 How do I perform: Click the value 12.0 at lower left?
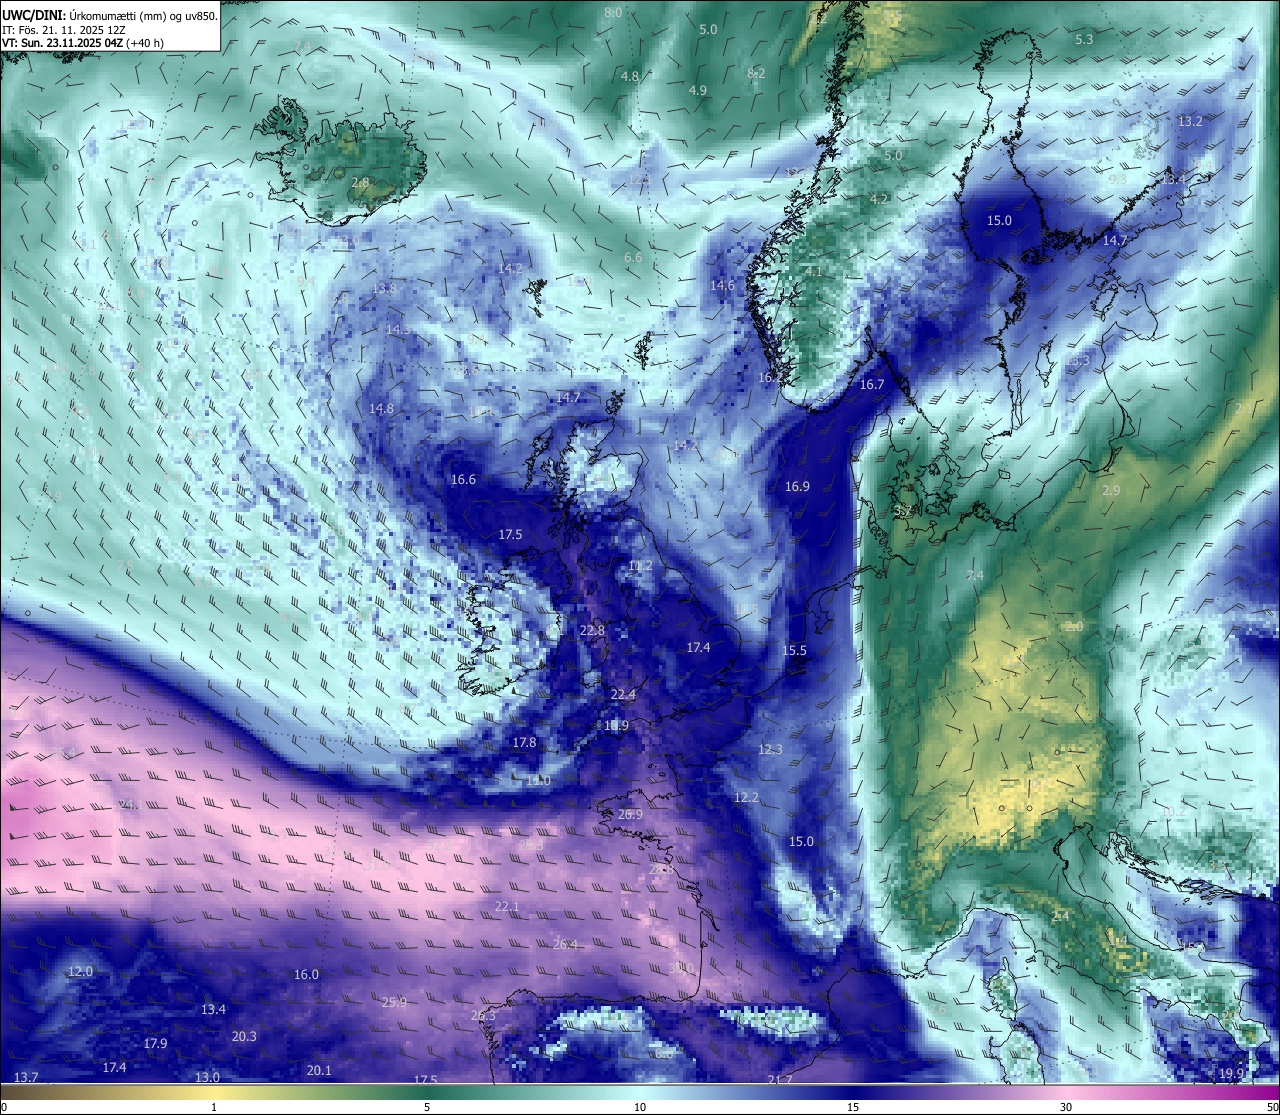[x=80, y=972]
